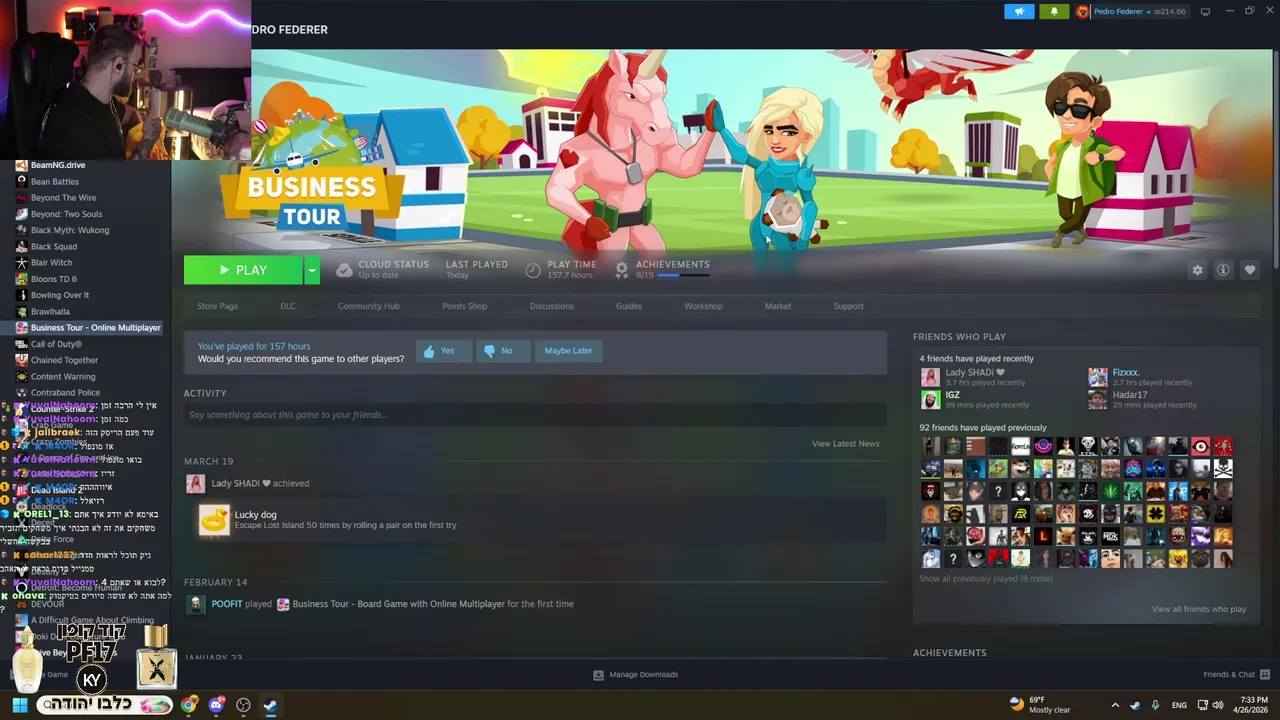Expand hidden system tray icons chevron
1280x720 pixels.
[x=1115, y=705]
